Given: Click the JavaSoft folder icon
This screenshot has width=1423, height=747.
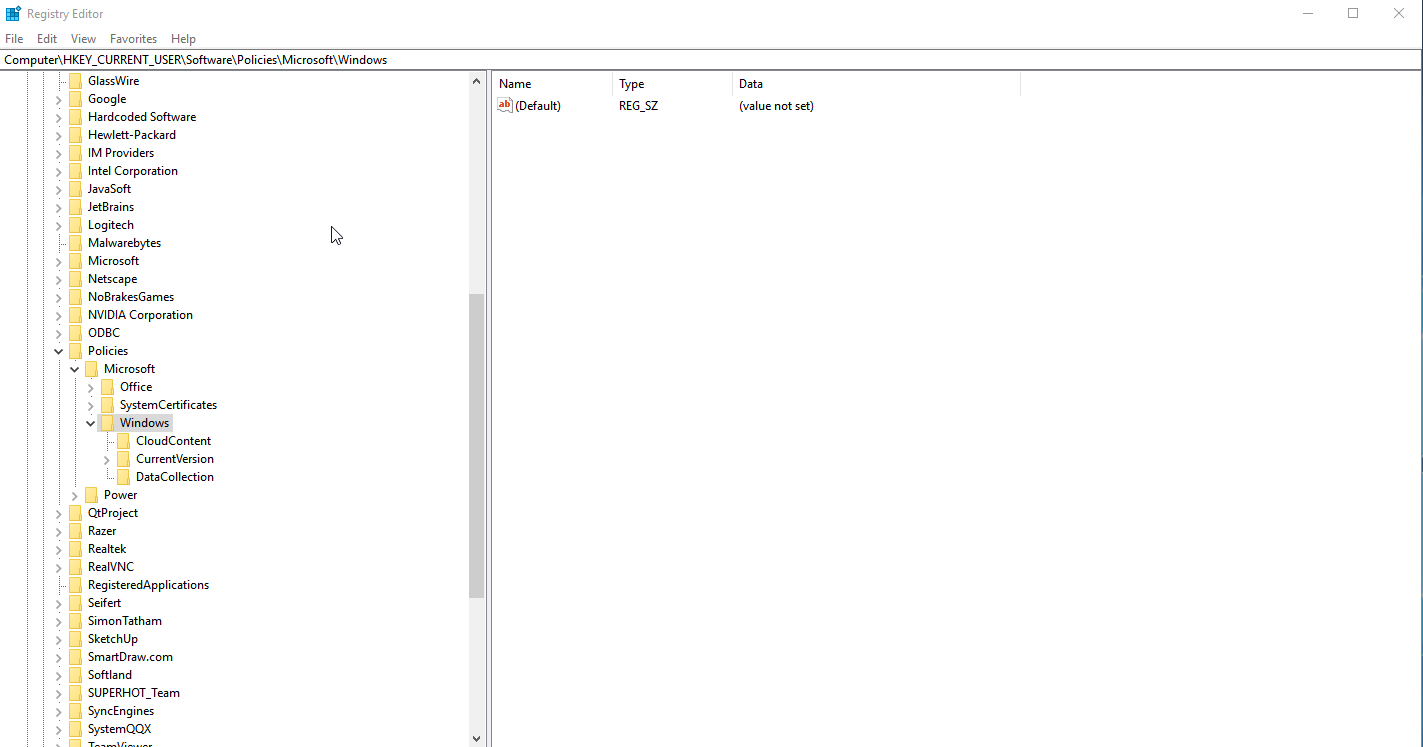Looking at the screenshot, I should click(75, 189).
